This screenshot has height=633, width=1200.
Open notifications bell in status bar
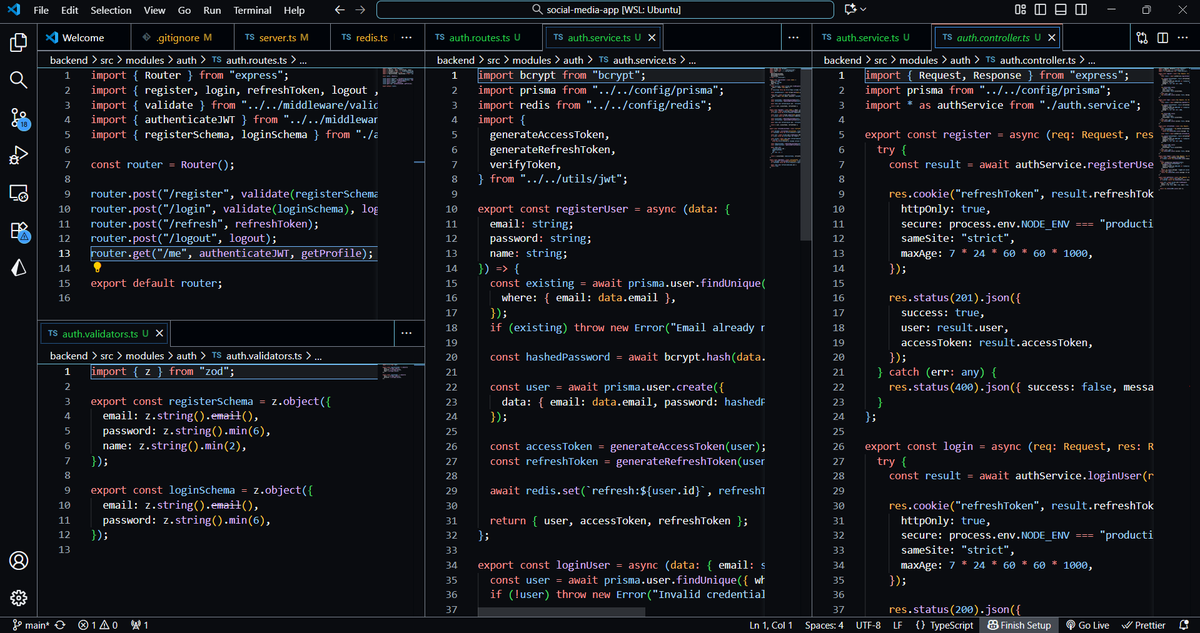(1185, 625)
